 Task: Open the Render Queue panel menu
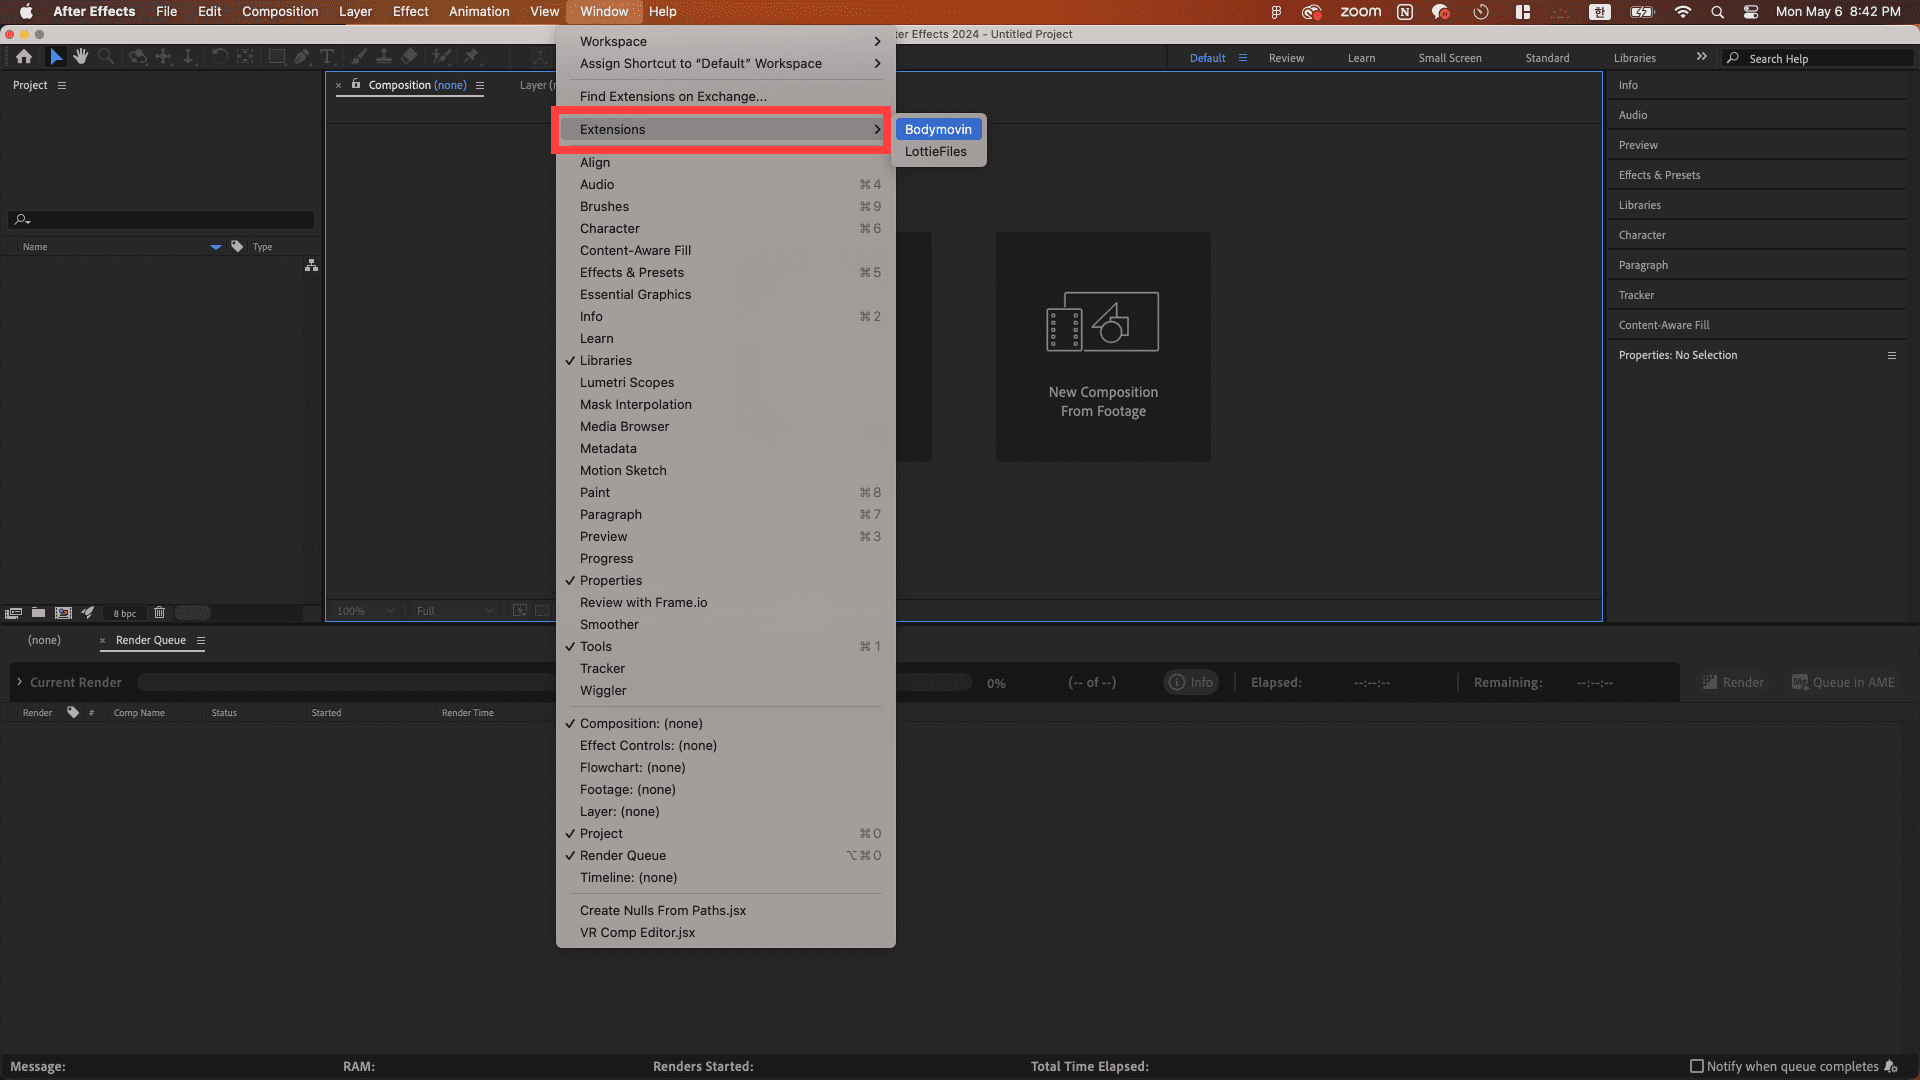coord(201,640)
